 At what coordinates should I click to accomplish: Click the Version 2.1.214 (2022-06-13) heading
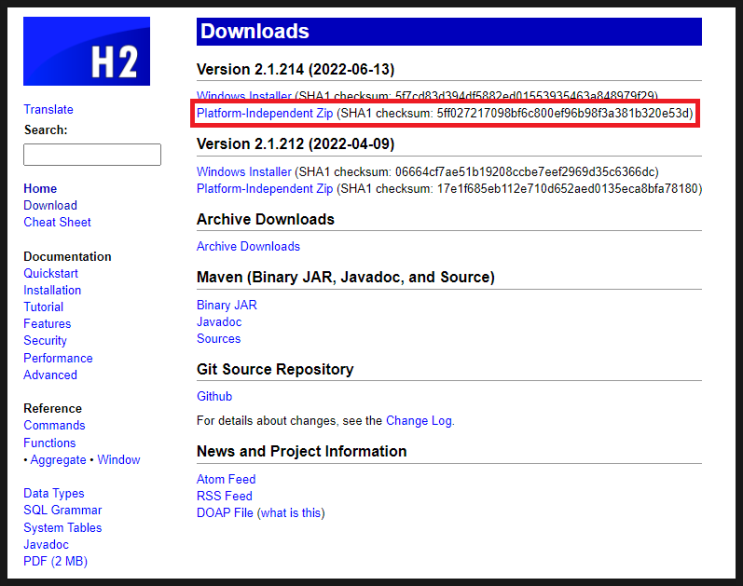click(296, 70)
